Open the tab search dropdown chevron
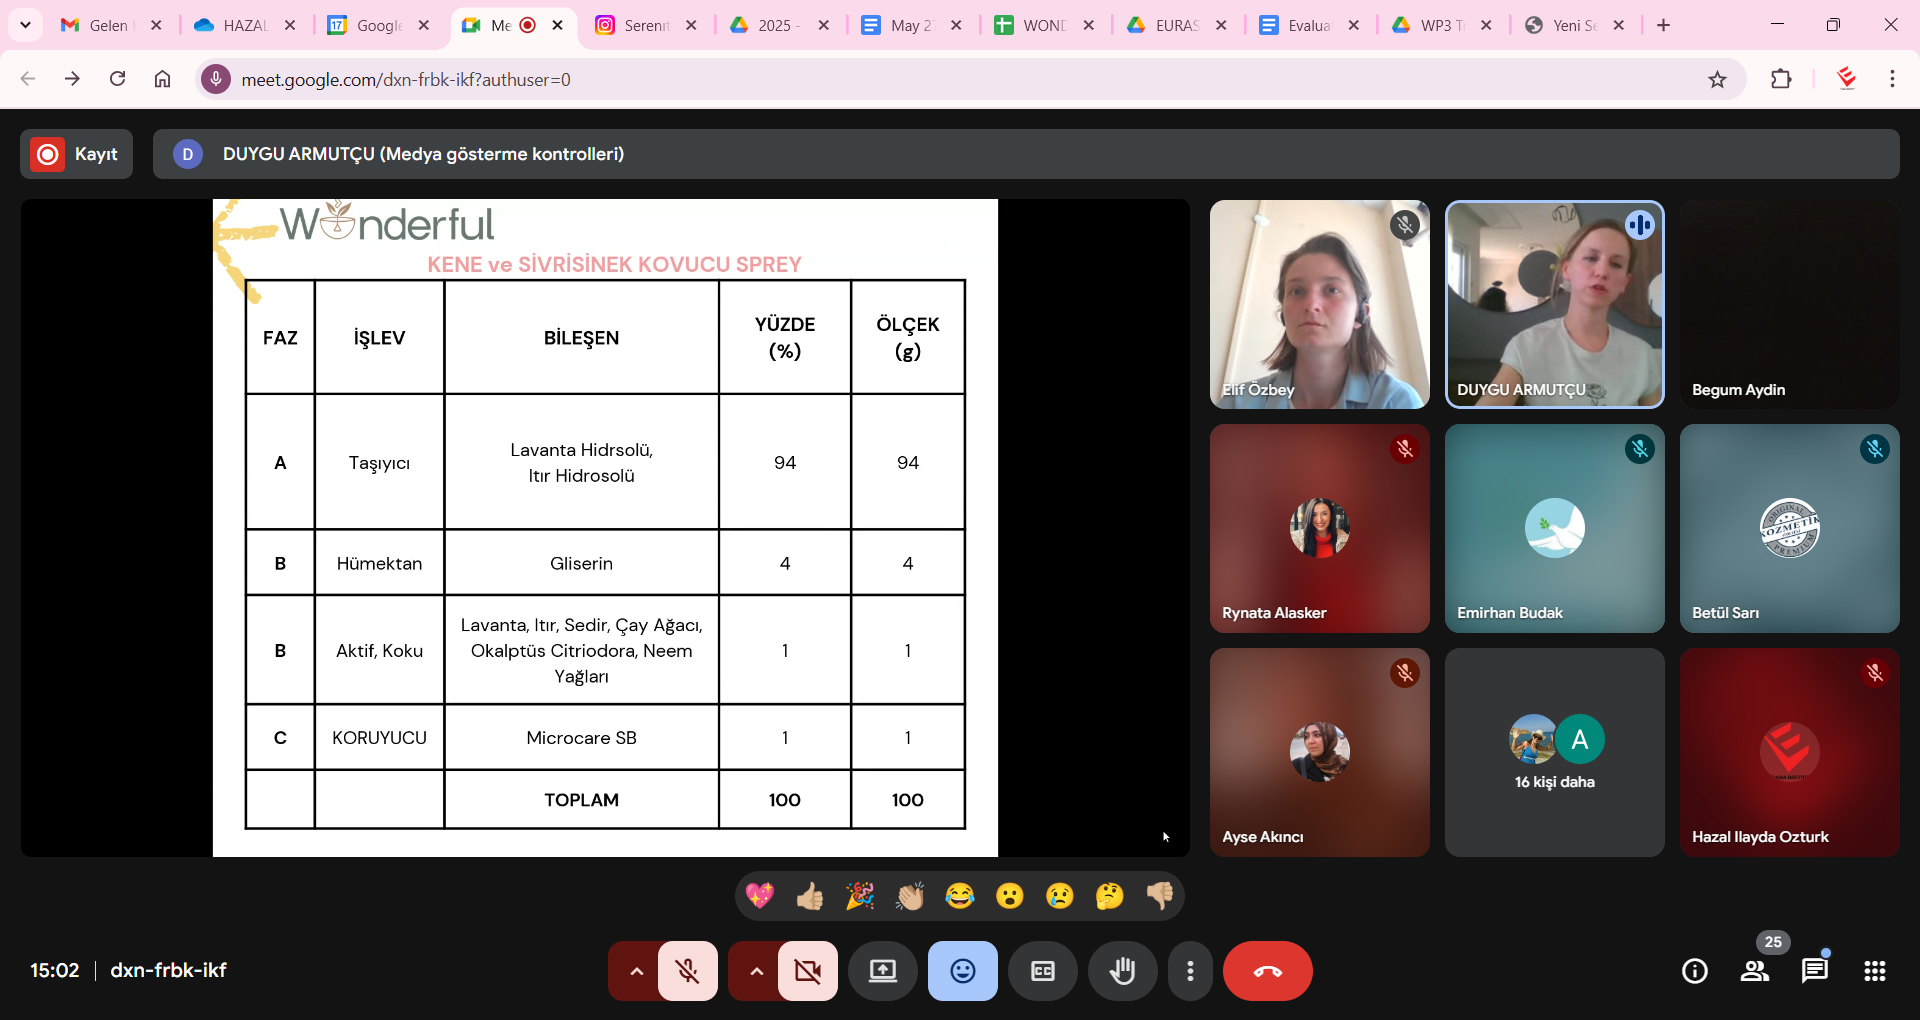Viewport: 1920px width, 1020px height. tap(25, 25)
